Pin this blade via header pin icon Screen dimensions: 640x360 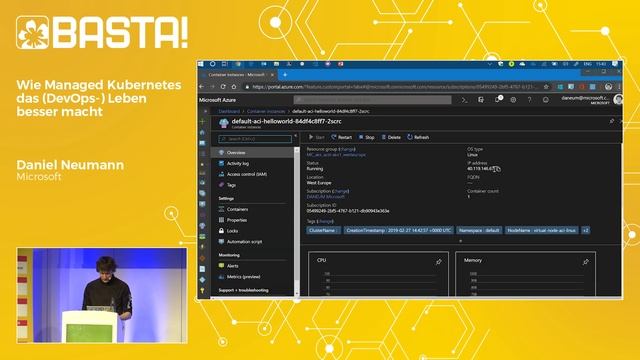[x=611, y=121]
